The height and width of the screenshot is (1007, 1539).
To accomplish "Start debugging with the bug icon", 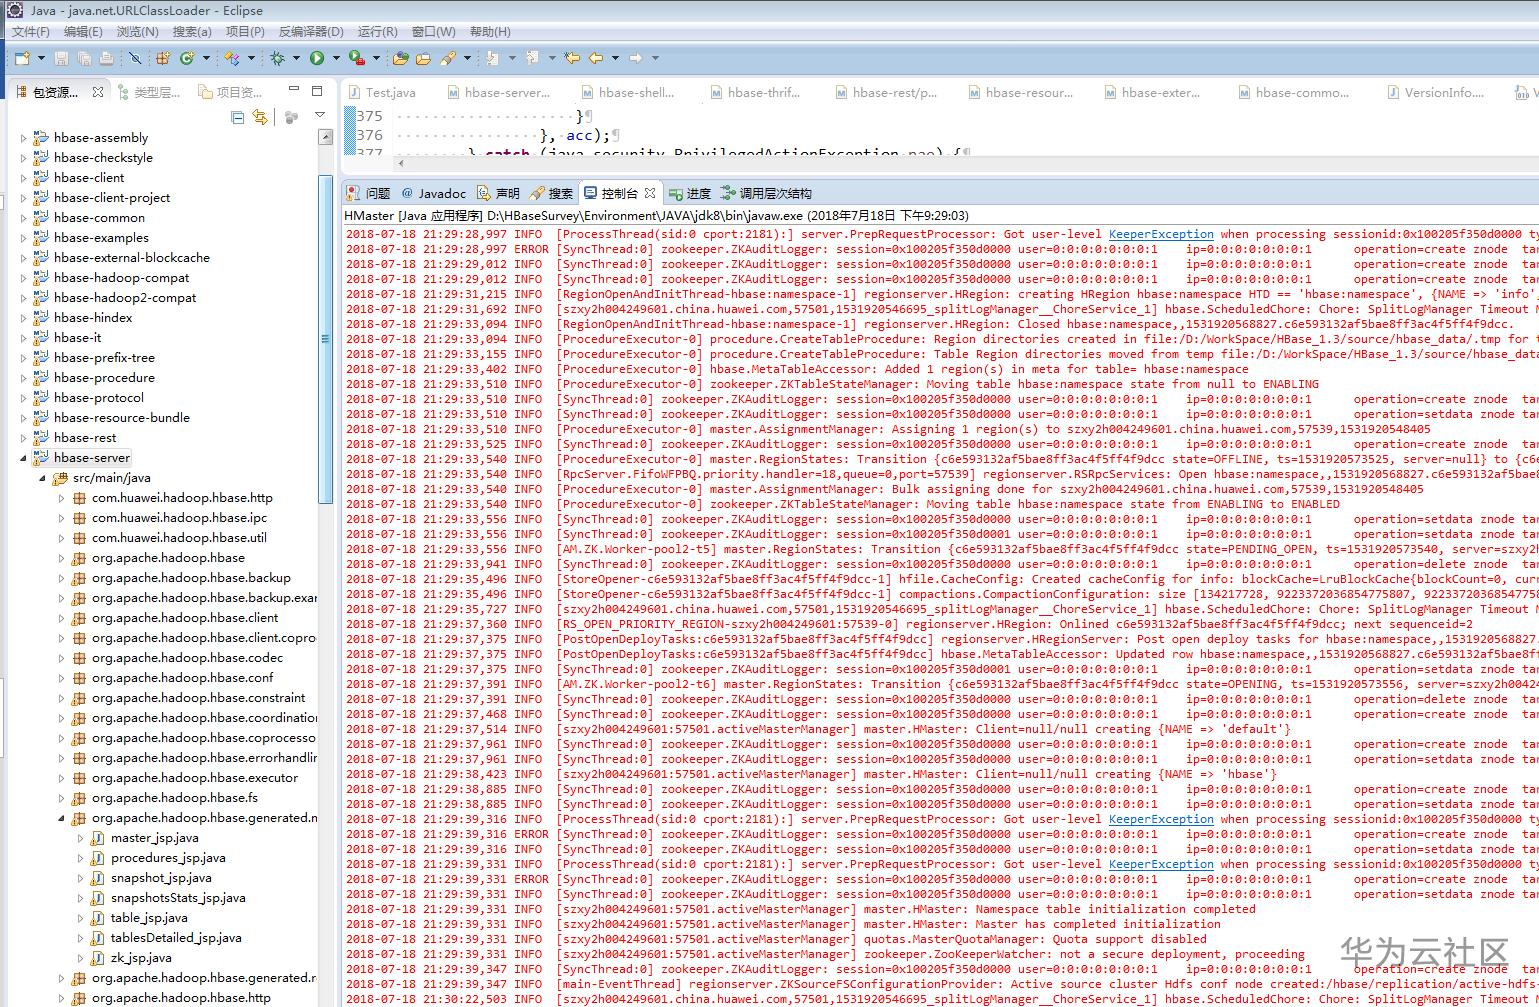I will 277,59.
